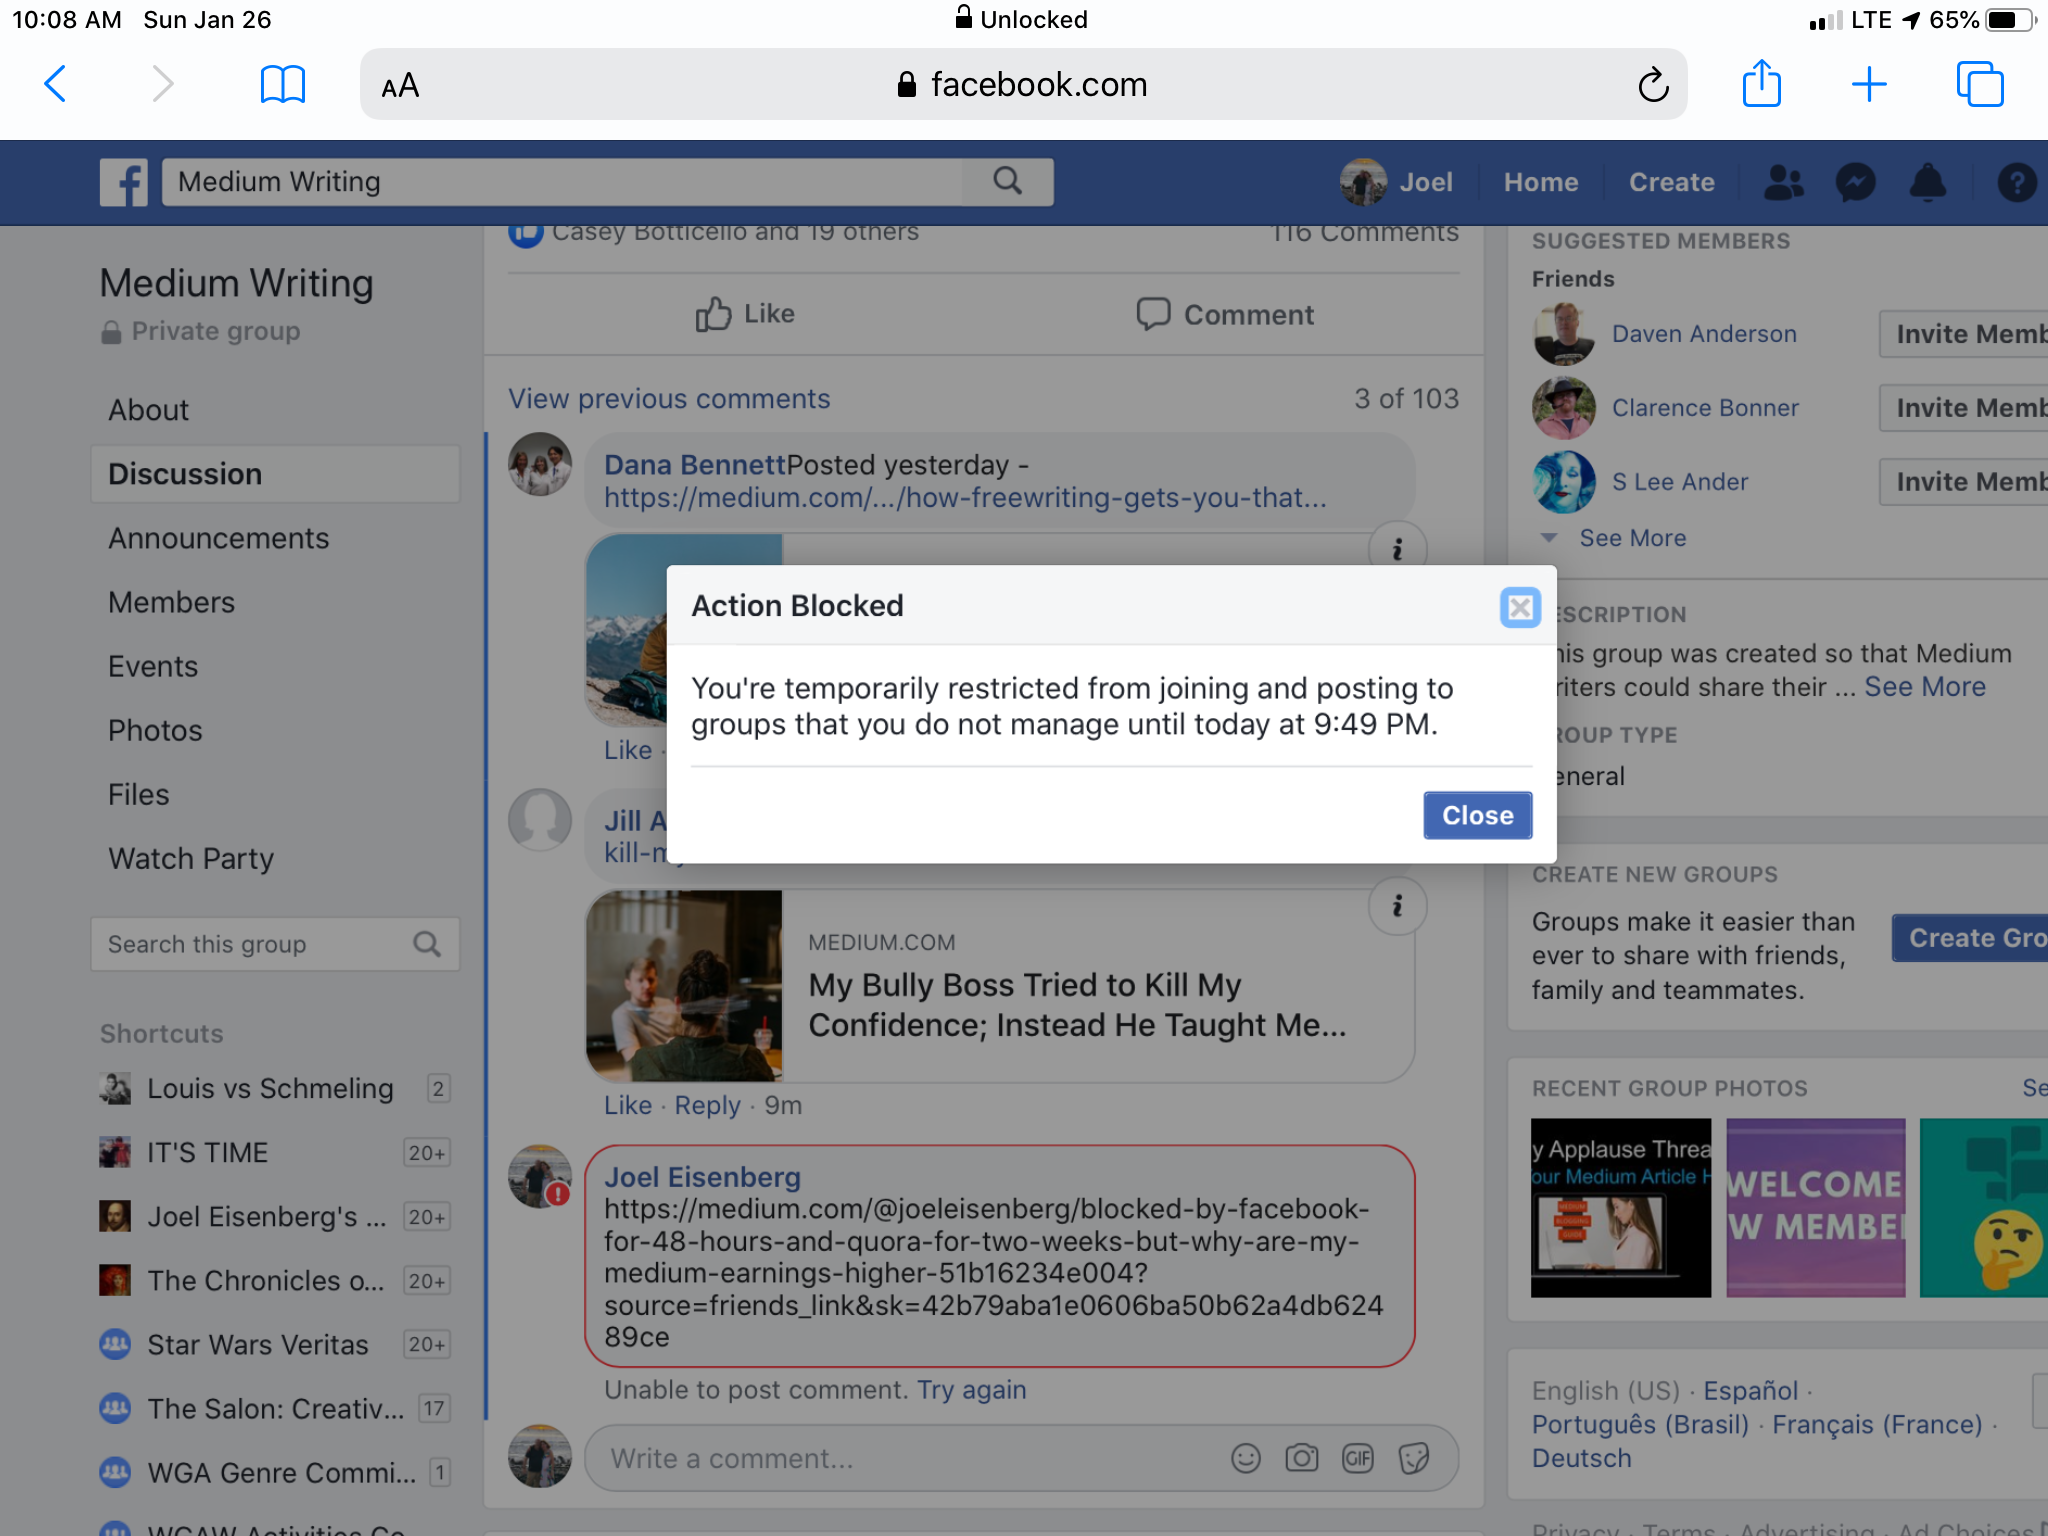The width and height of the screenshot is (2048, 1536).
Task: Open the Safari share sheet icon
Action: pyautogui.click(x=1762, y=82)
